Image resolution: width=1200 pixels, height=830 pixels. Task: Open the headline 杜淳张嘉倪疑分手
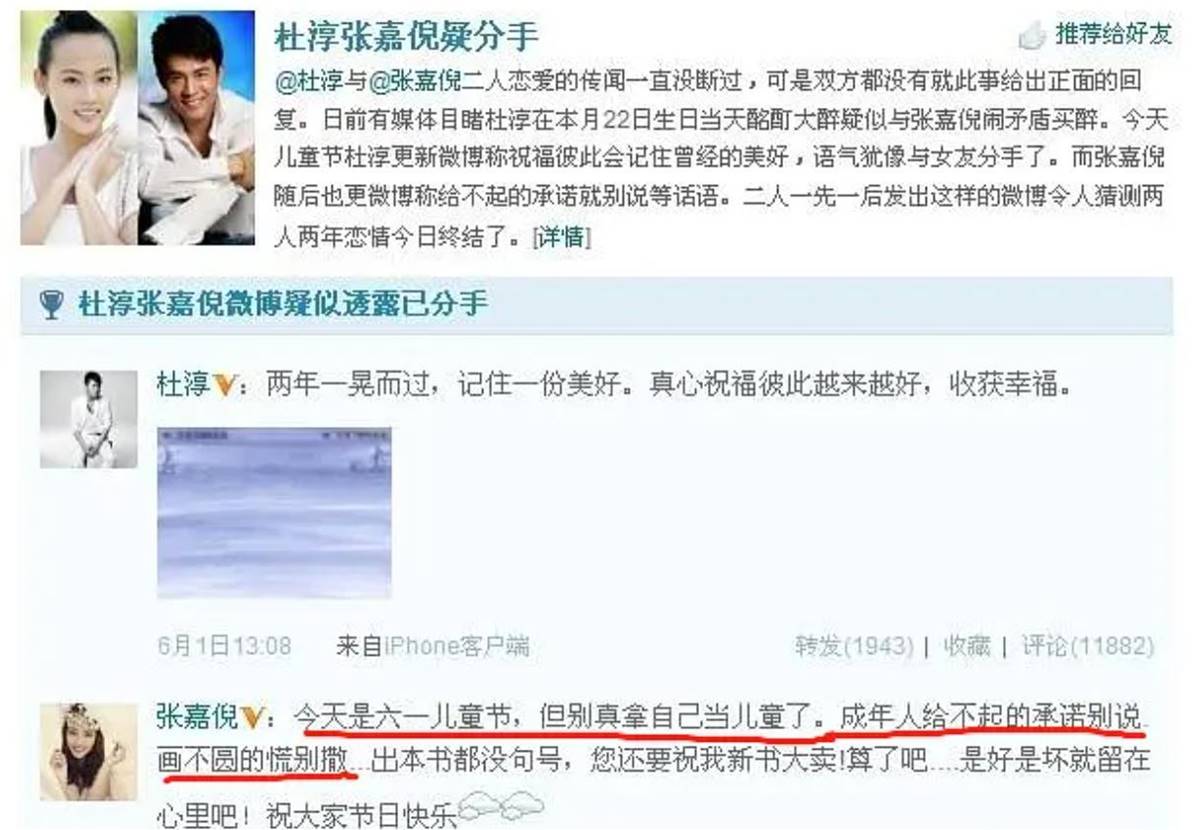(406, 37)
